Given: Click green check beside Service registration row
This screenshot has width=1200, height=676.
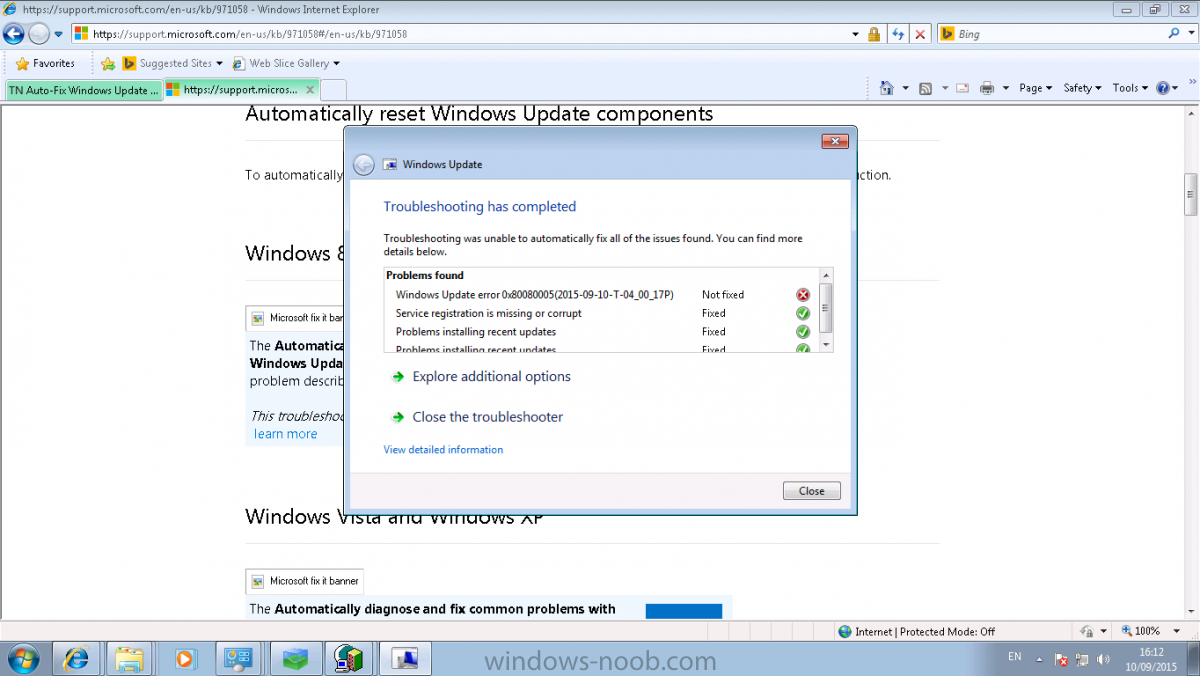Looking at the screenshot, I should (x=803, y=313).
